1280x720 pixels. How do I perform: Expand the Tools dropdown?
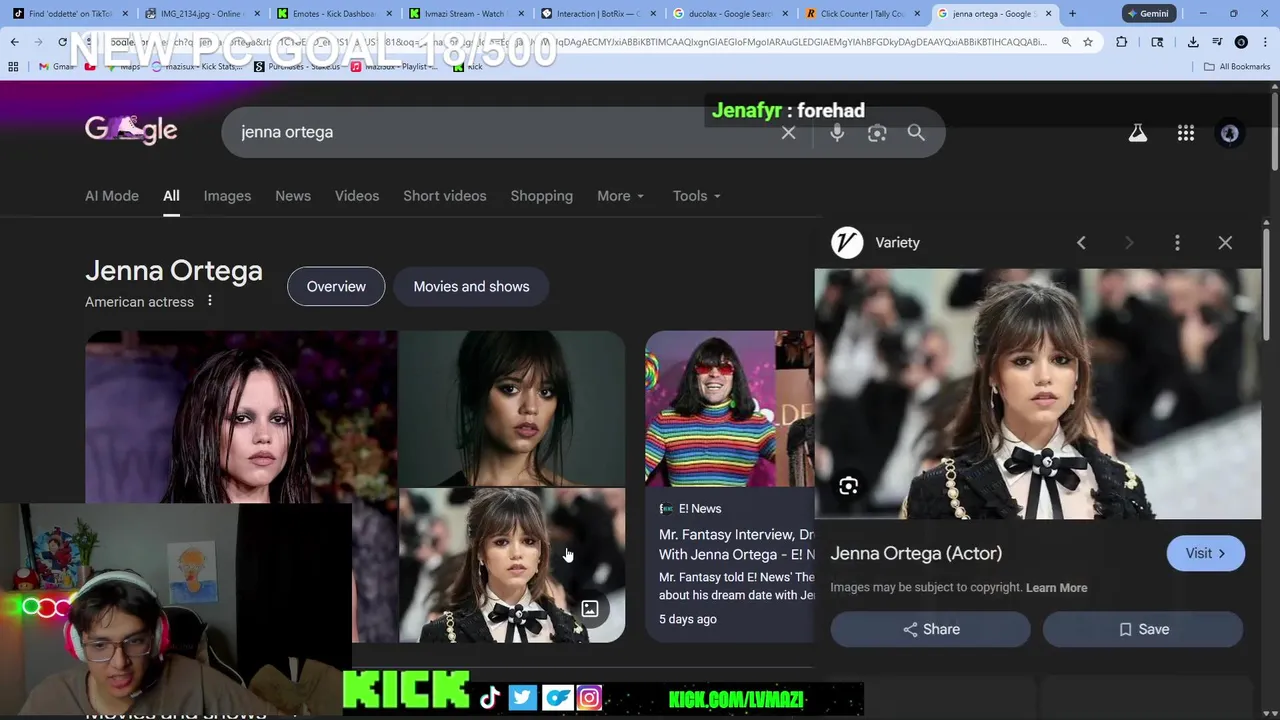pos(696,196)
